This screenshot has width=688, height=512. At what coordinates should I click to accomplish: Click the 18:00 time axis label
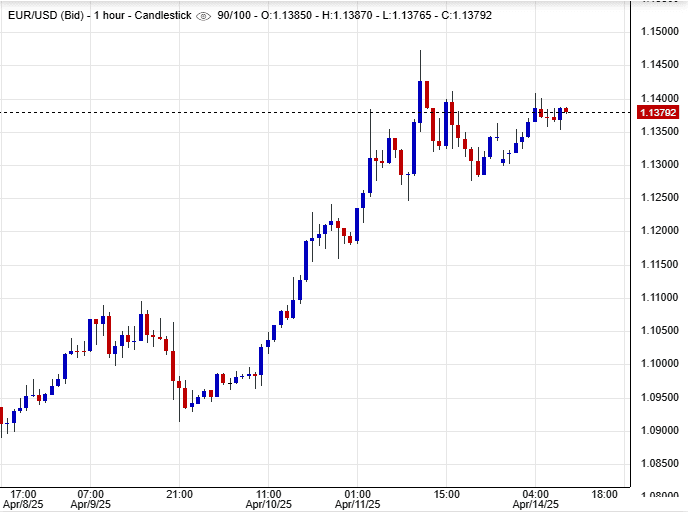pyautogui.click(x=604, y=494)
